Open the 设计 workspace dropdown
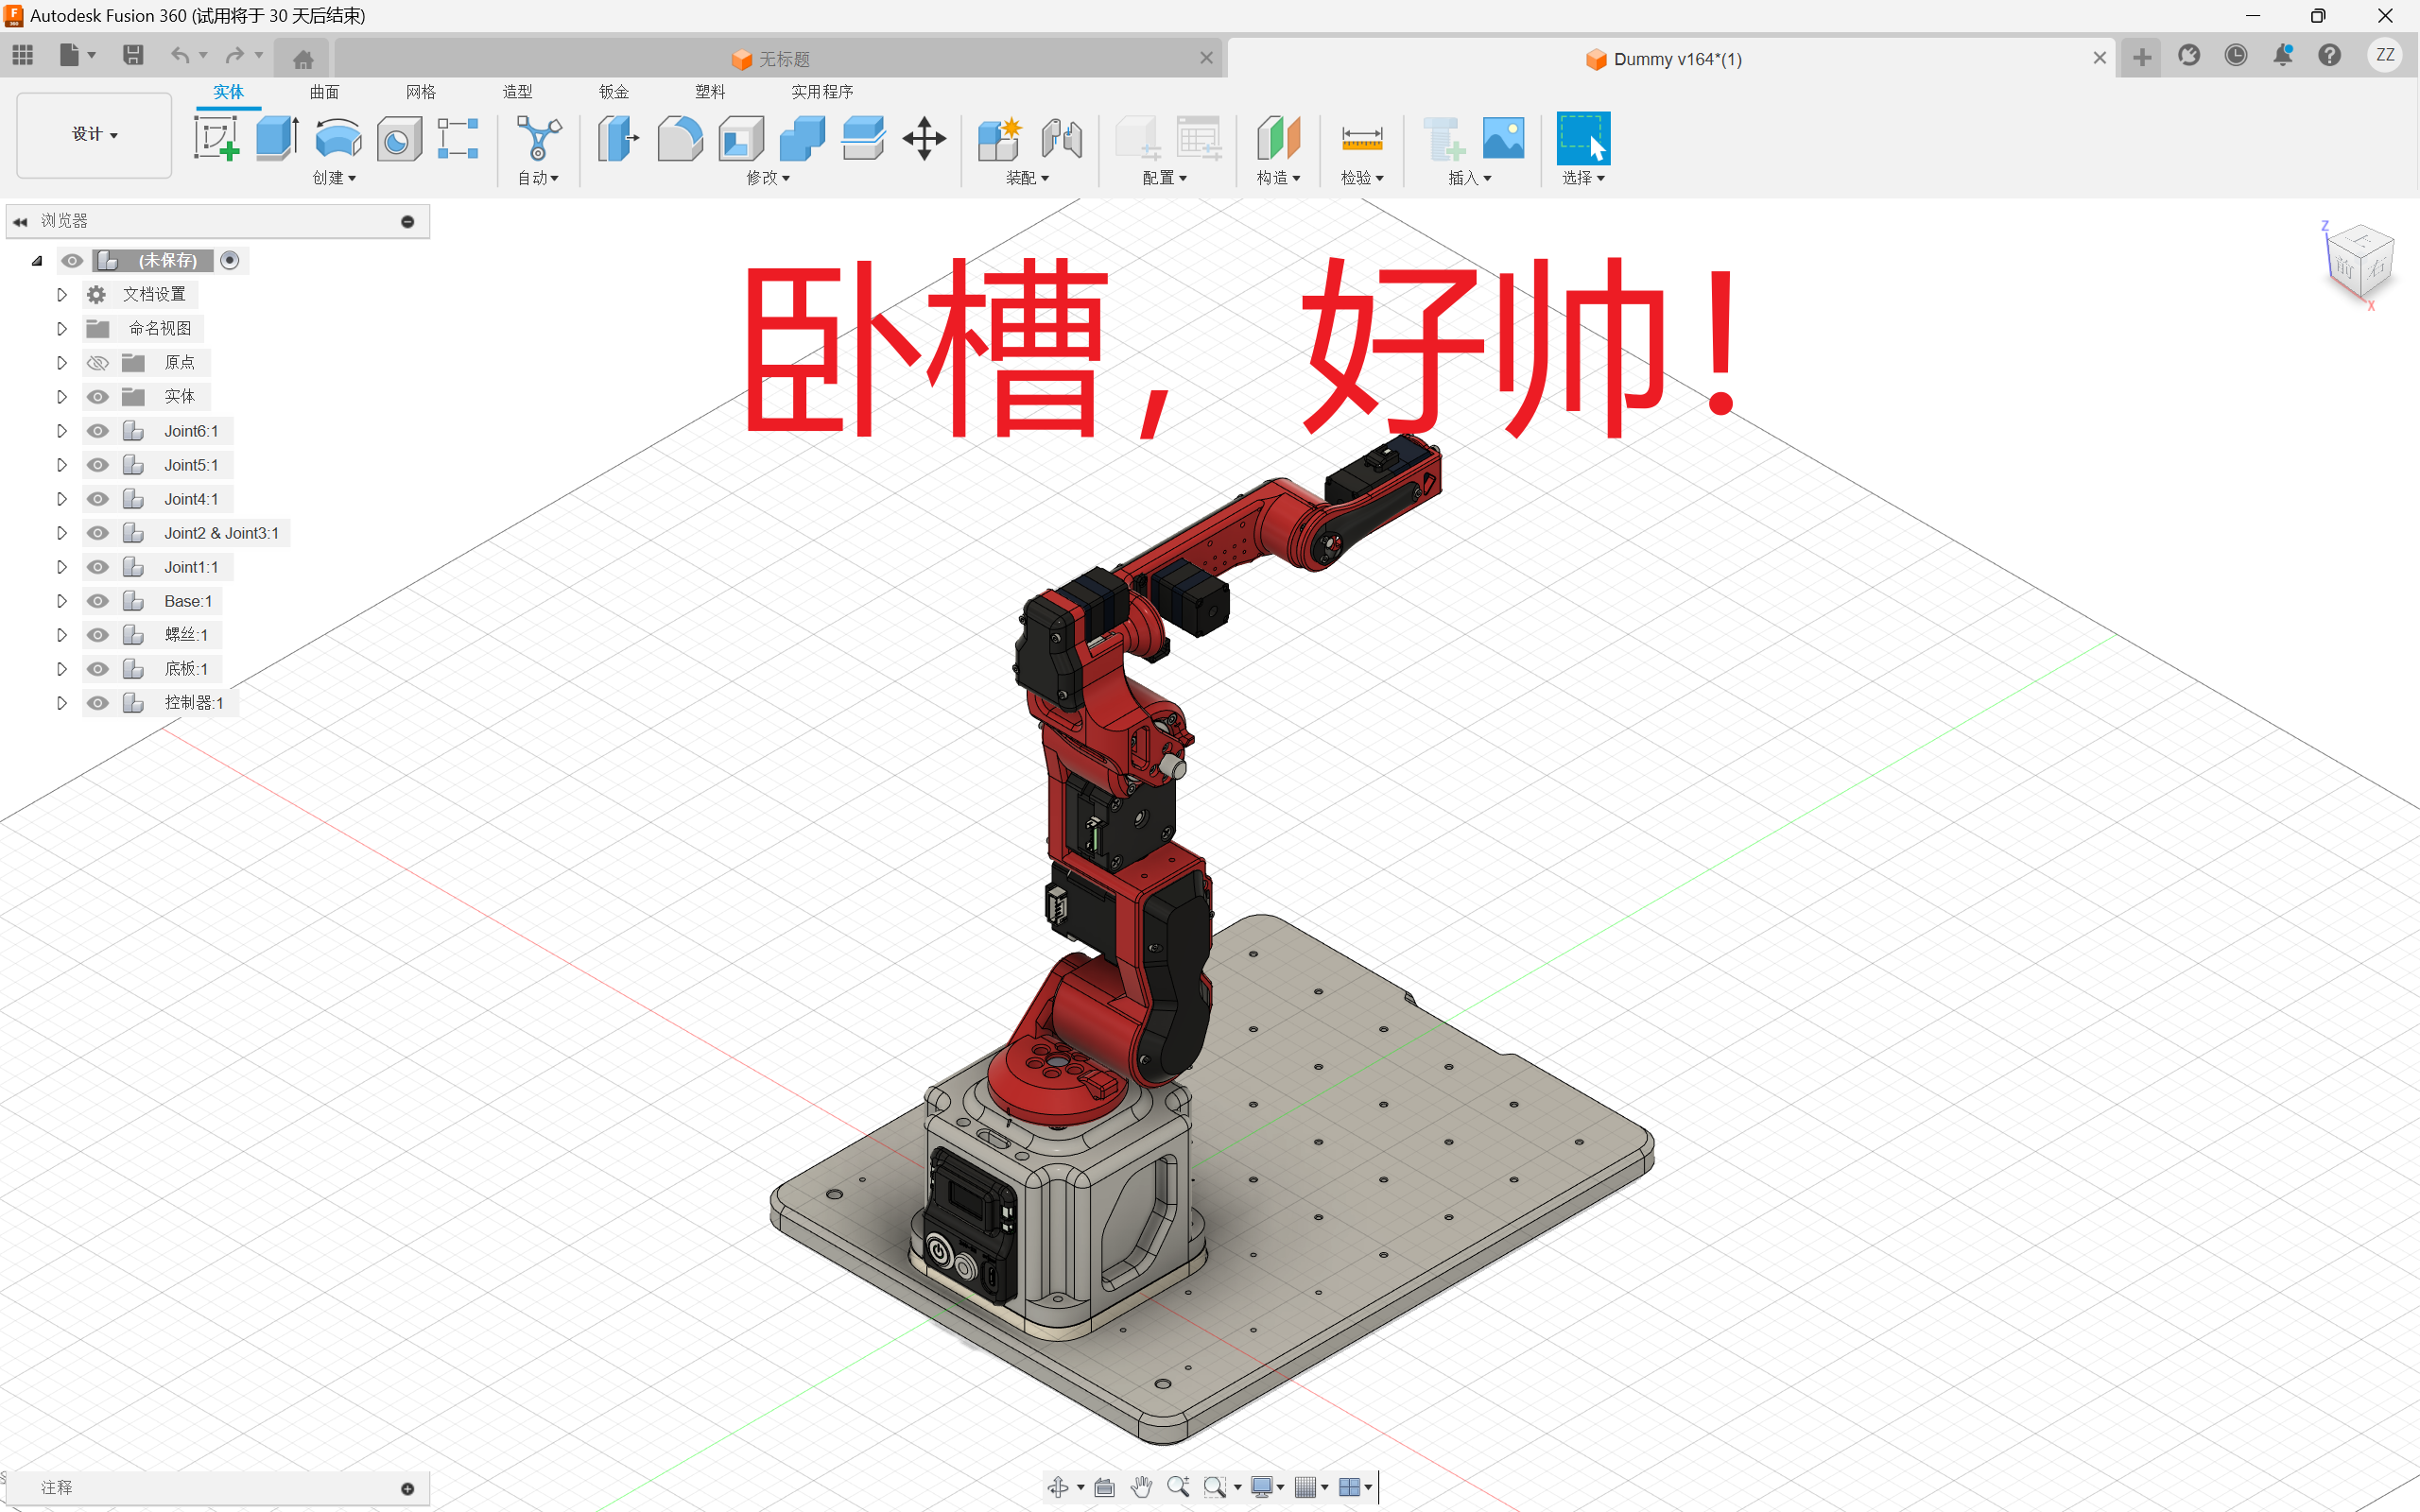Image resolution: width=2420 pixels, height=1512 pixels. click(x=94, y=135)
